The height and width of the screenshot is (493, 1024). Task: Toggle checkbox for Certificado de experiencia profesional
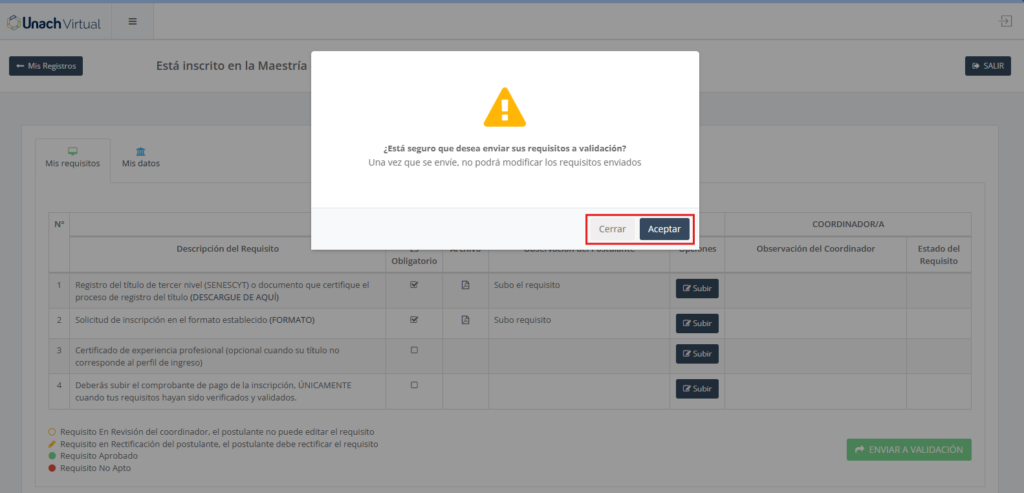click(414, 351)
